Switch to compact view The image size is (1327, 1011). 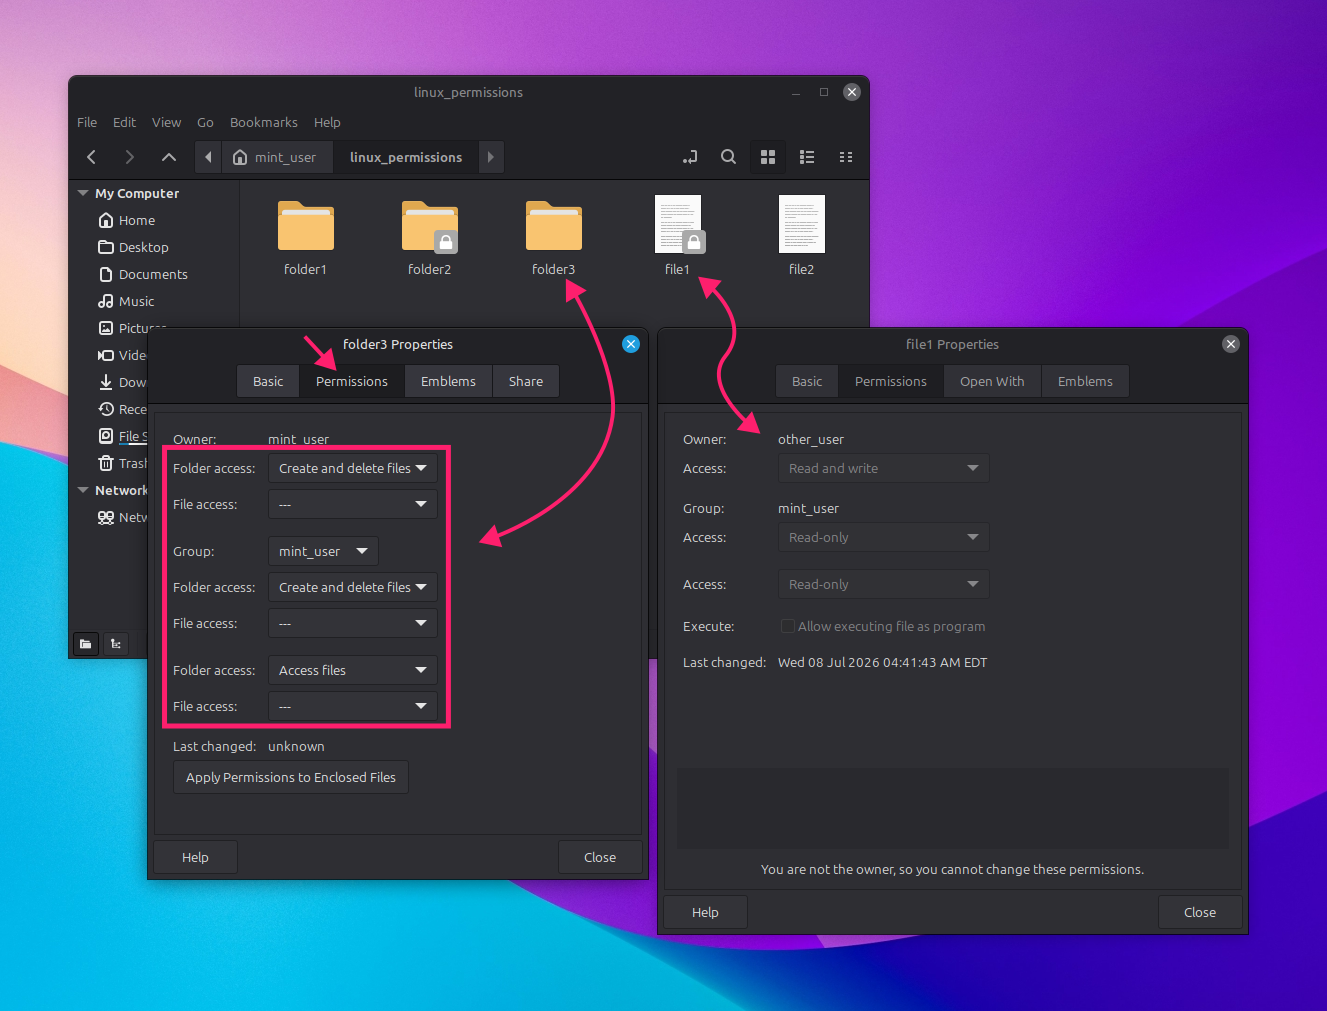(846, 157)
